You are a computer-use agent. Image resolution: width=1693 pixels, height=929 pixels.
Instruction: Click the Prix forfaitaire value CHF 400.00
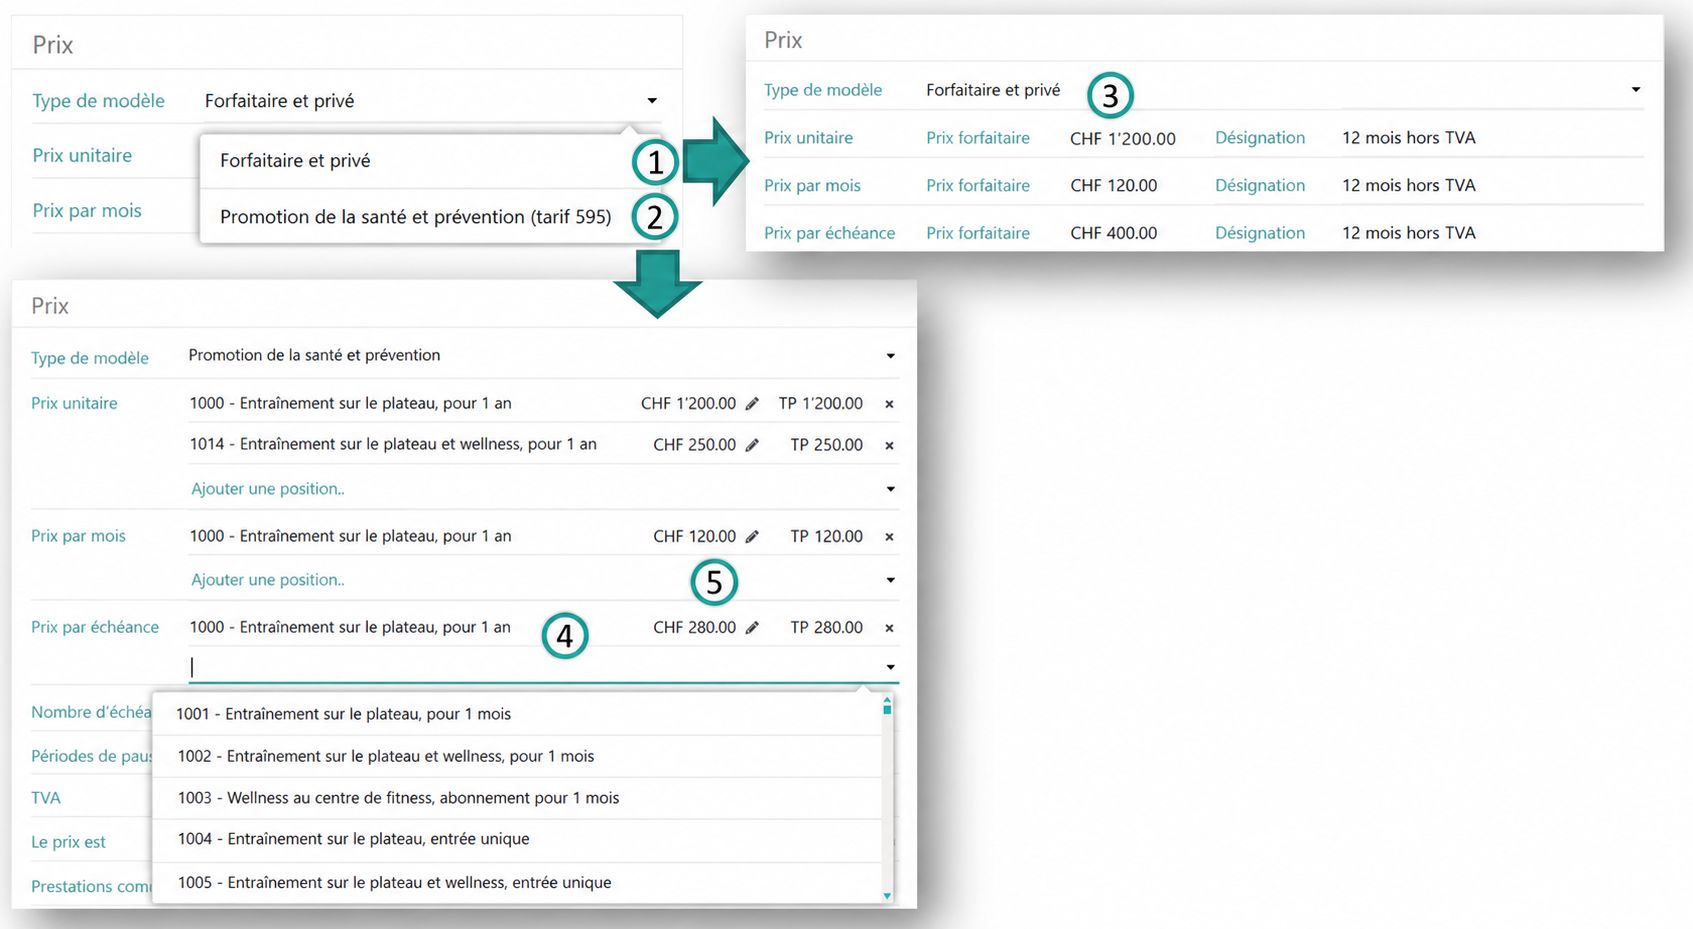point(1113,233)
